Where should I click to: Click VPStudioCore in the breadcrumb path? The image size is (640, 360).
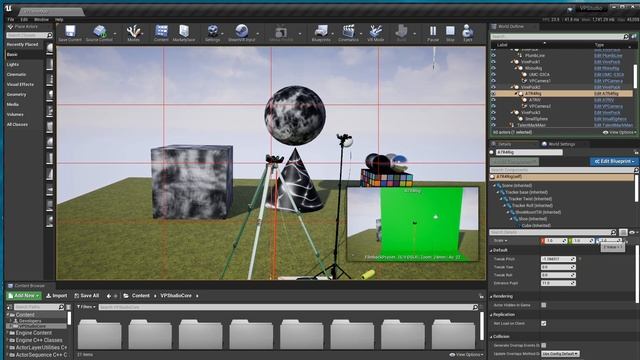point(176,296)
